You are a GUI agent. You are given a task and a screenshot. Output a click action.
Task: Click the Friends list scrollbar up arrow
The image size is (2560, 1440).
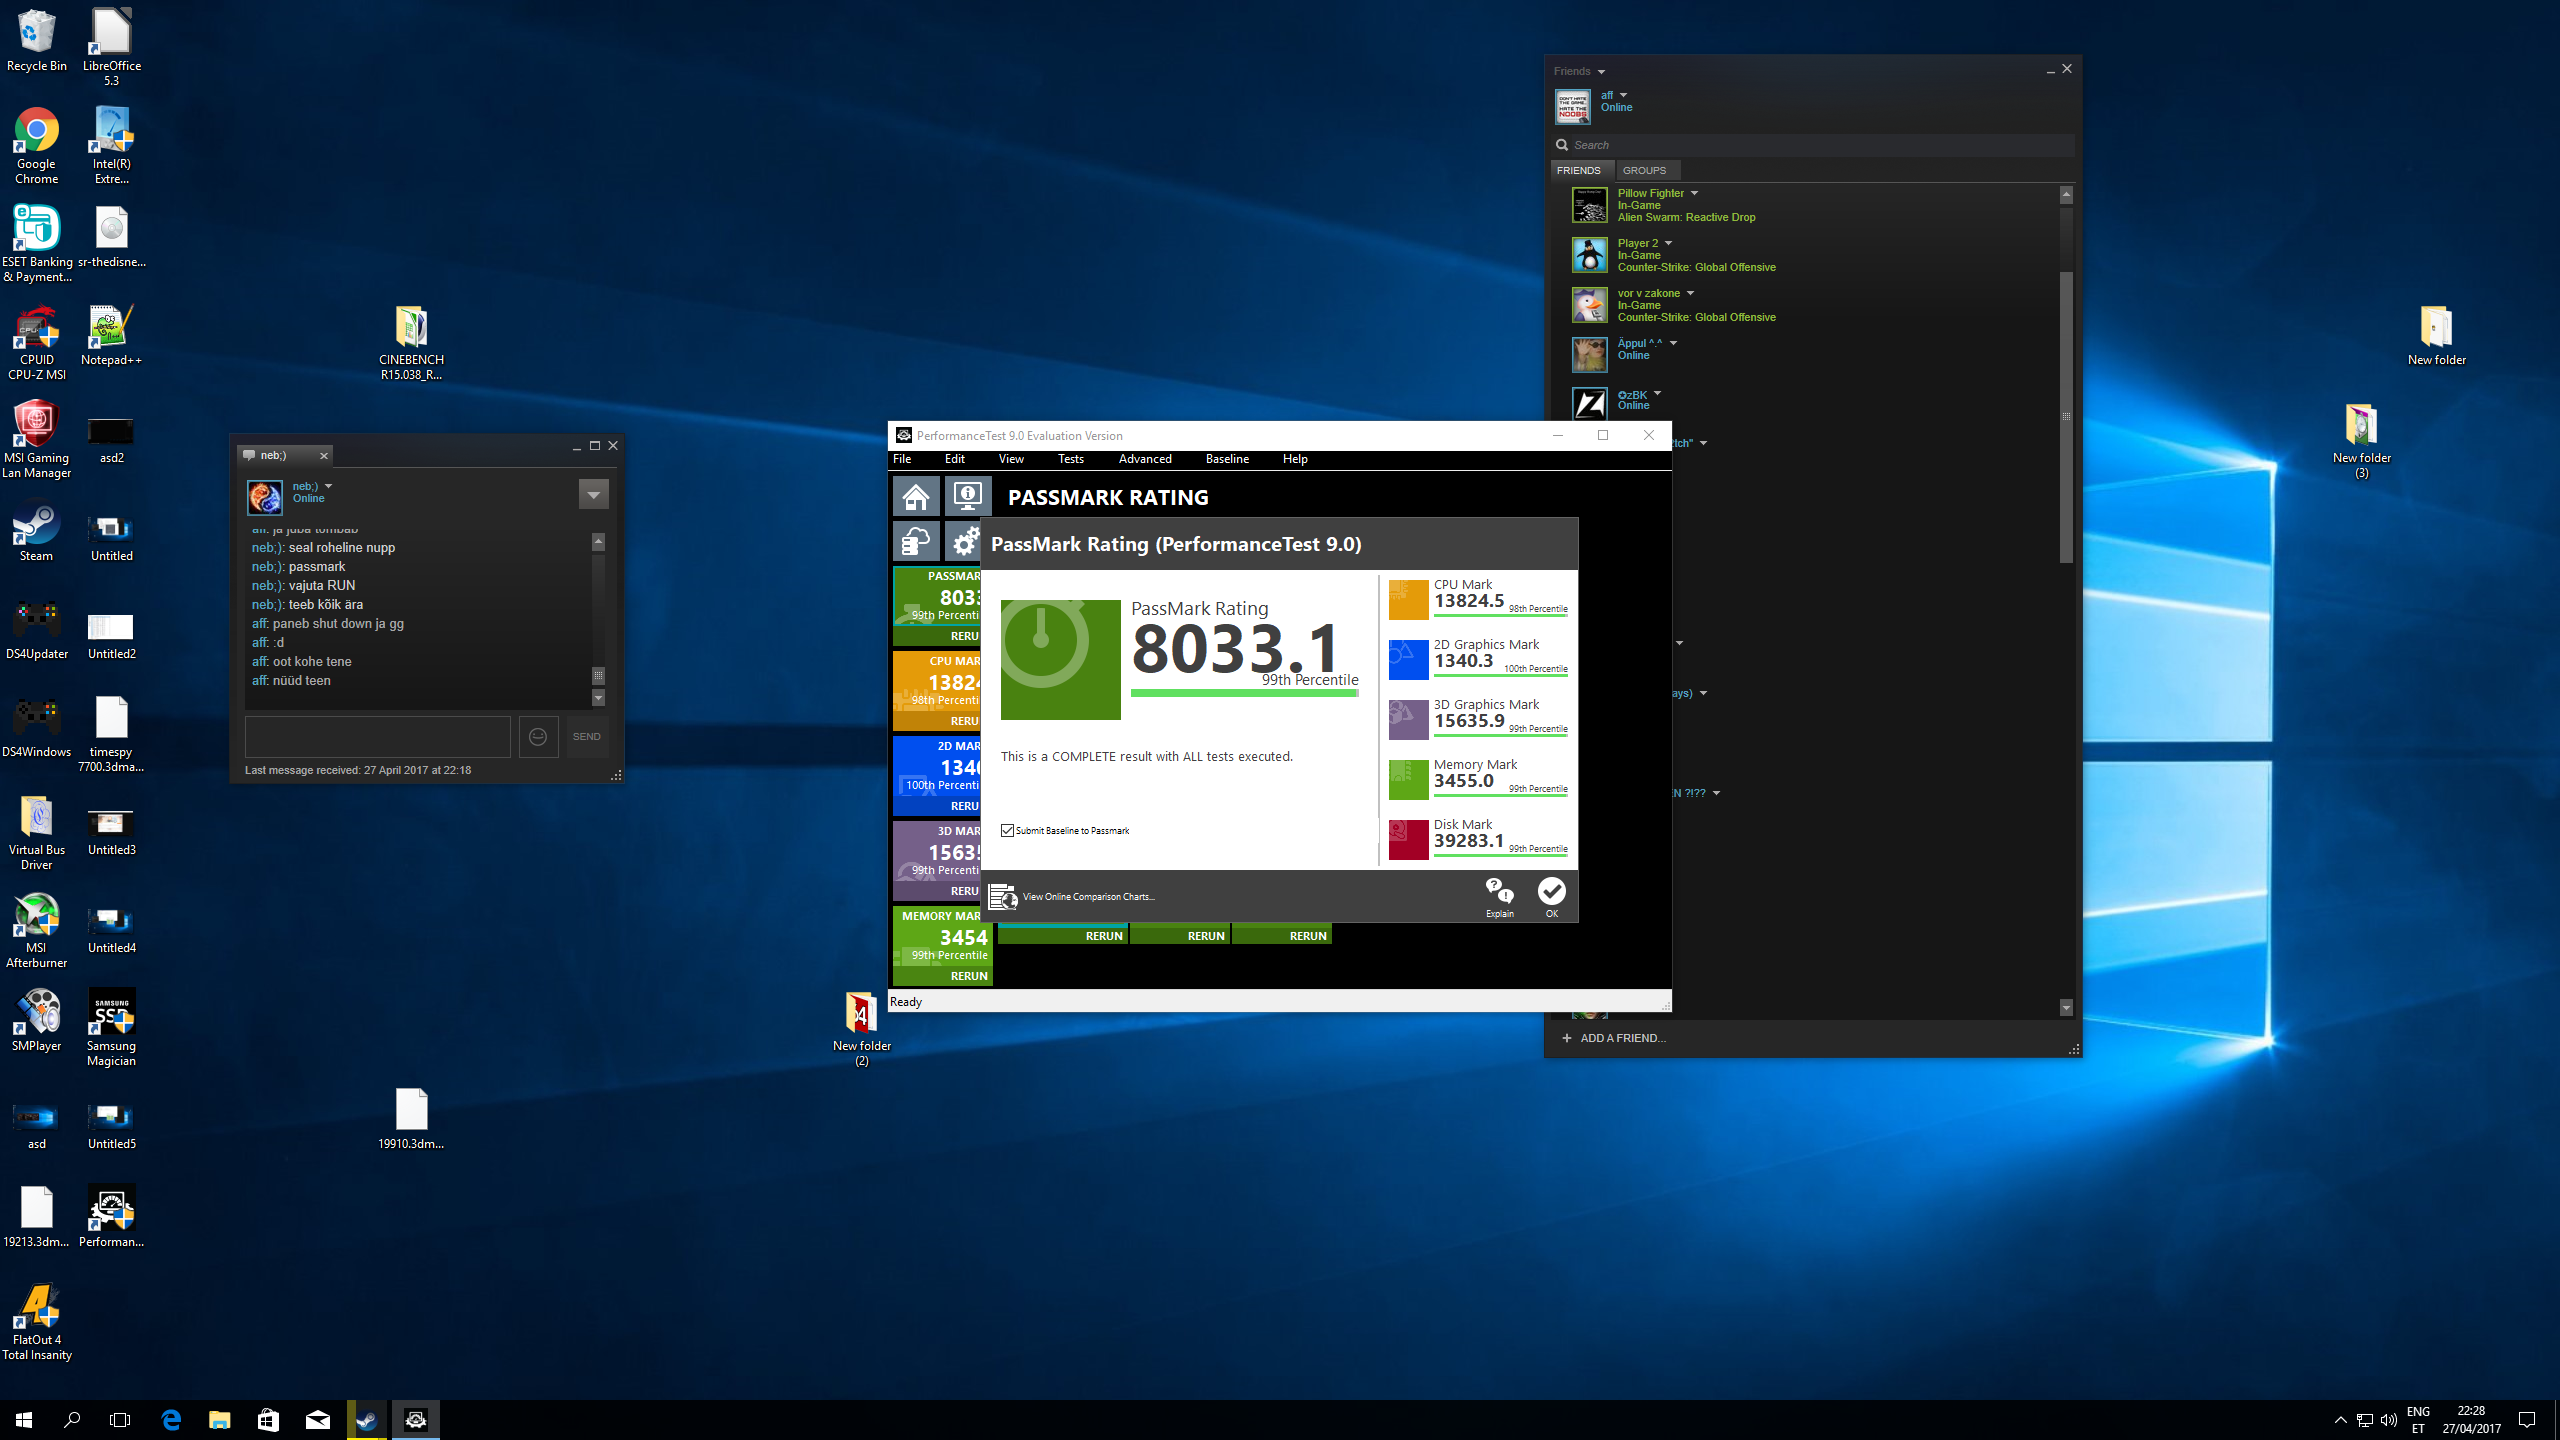pyautogui.click(x=2066, y=195)
